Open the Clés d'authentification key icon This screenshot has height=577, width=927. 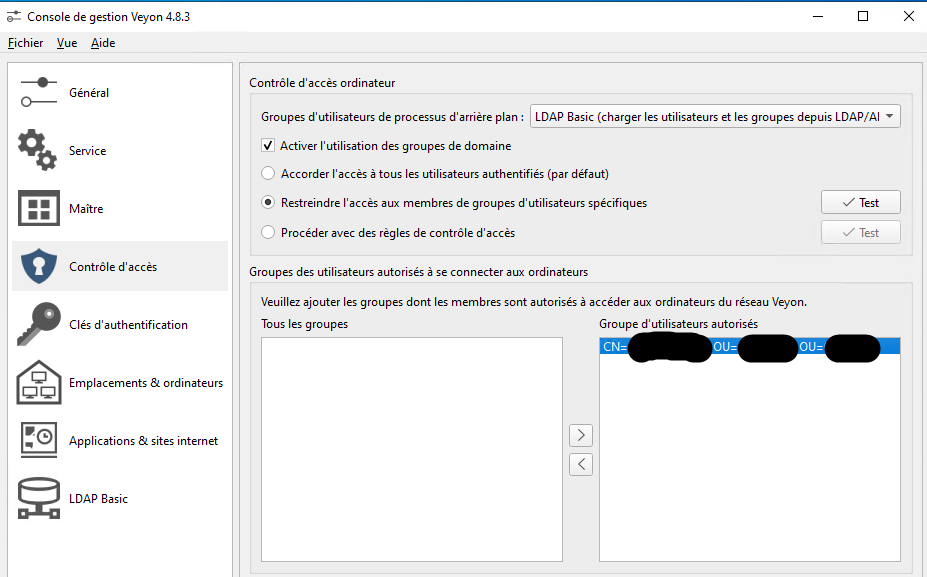tap(39, 324)
